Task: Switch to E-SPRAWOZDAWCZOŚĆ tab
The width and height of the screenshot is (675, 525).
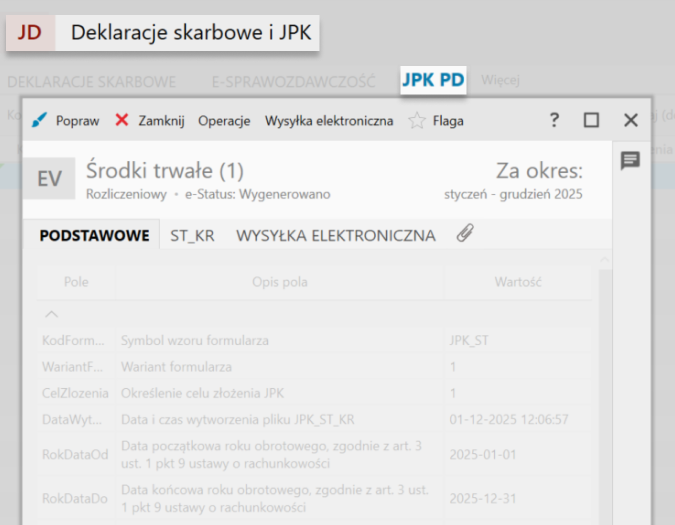Action: tap(293, 81)
